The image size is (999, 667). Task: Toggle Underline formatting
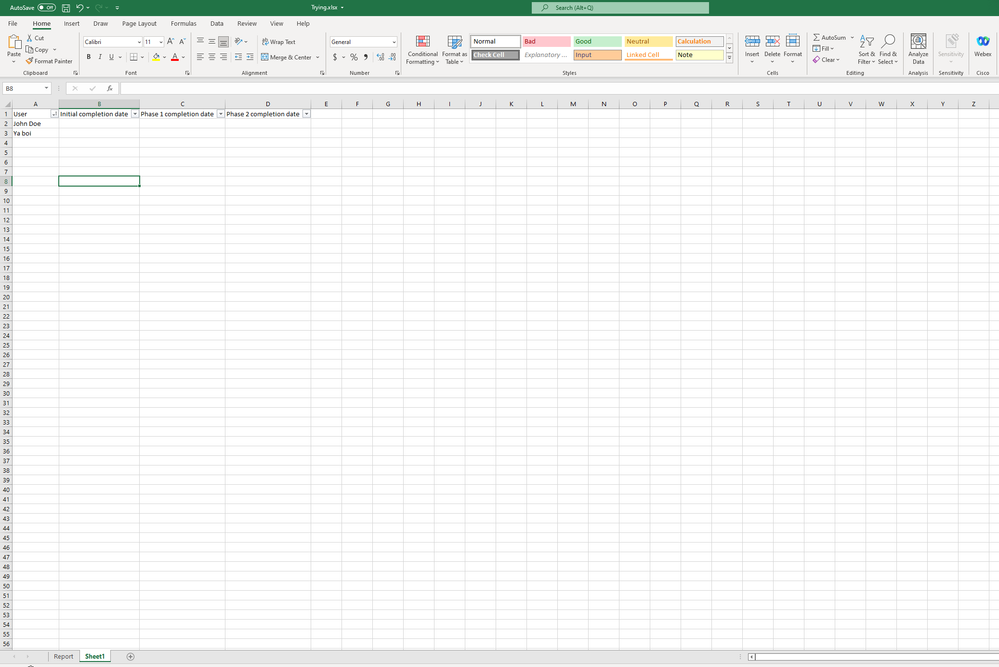[111, 57]
